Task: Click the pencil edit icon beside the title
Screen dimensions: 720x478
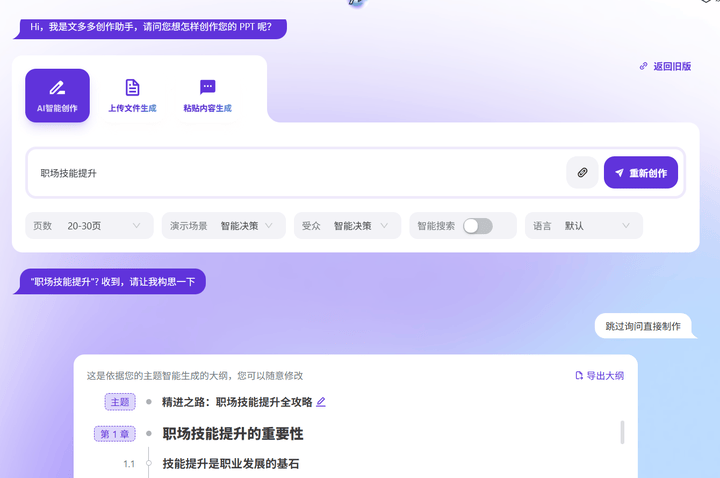Action: (321, 402)
